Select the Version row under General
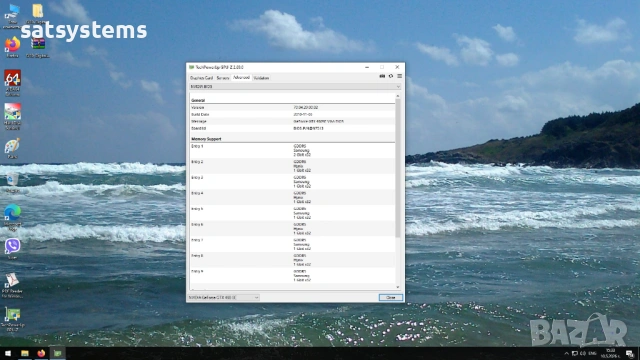This screenshot has height=360, width=640. (292, 107)
